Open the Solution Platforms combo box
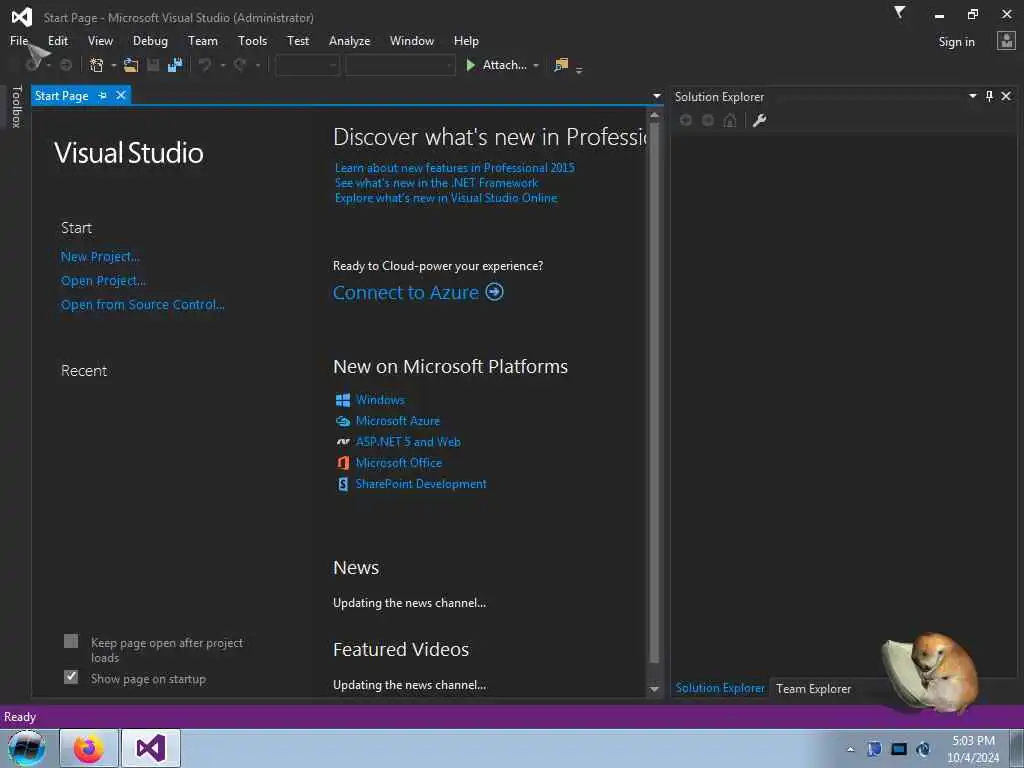 [x=400, y=65]
